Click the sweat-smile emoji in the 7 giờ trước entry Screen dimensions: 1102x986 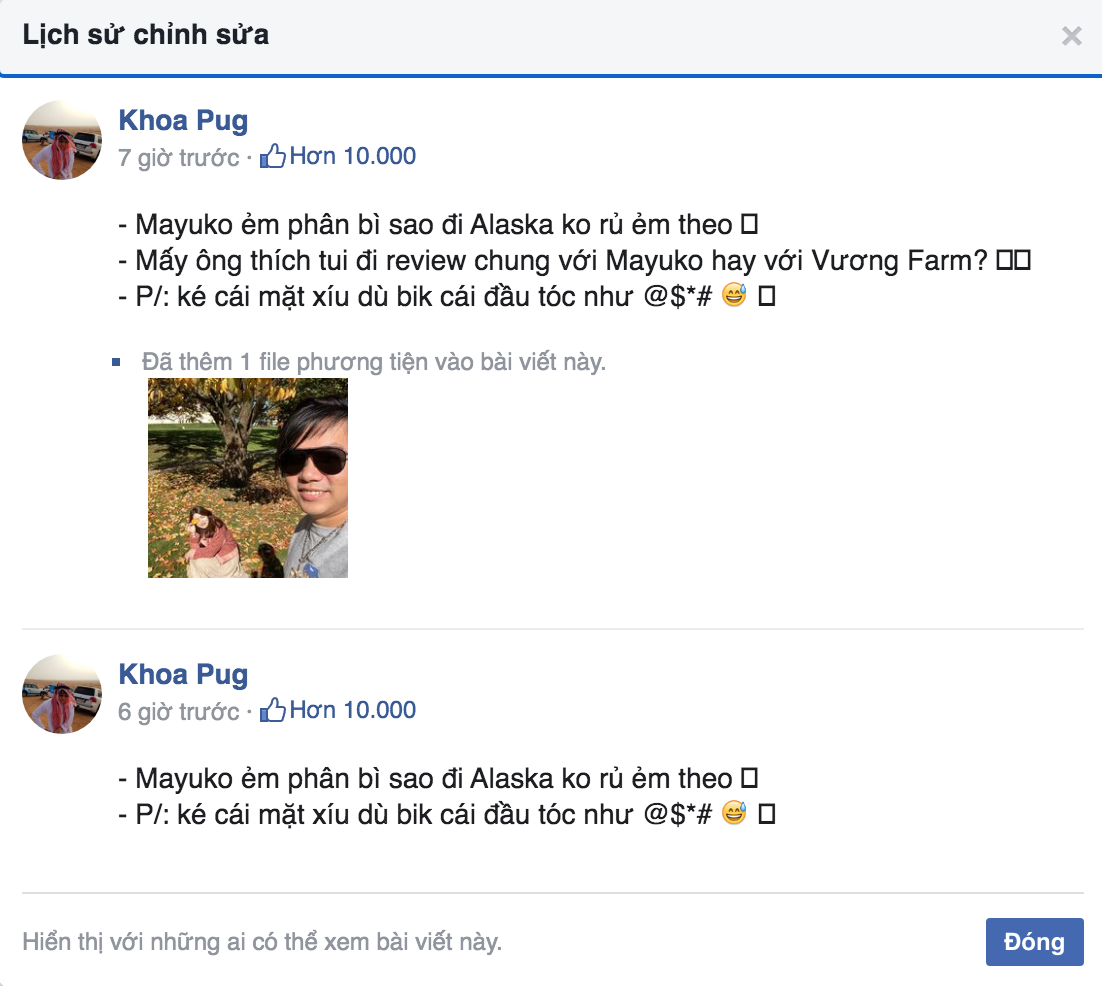pos(733,297)
